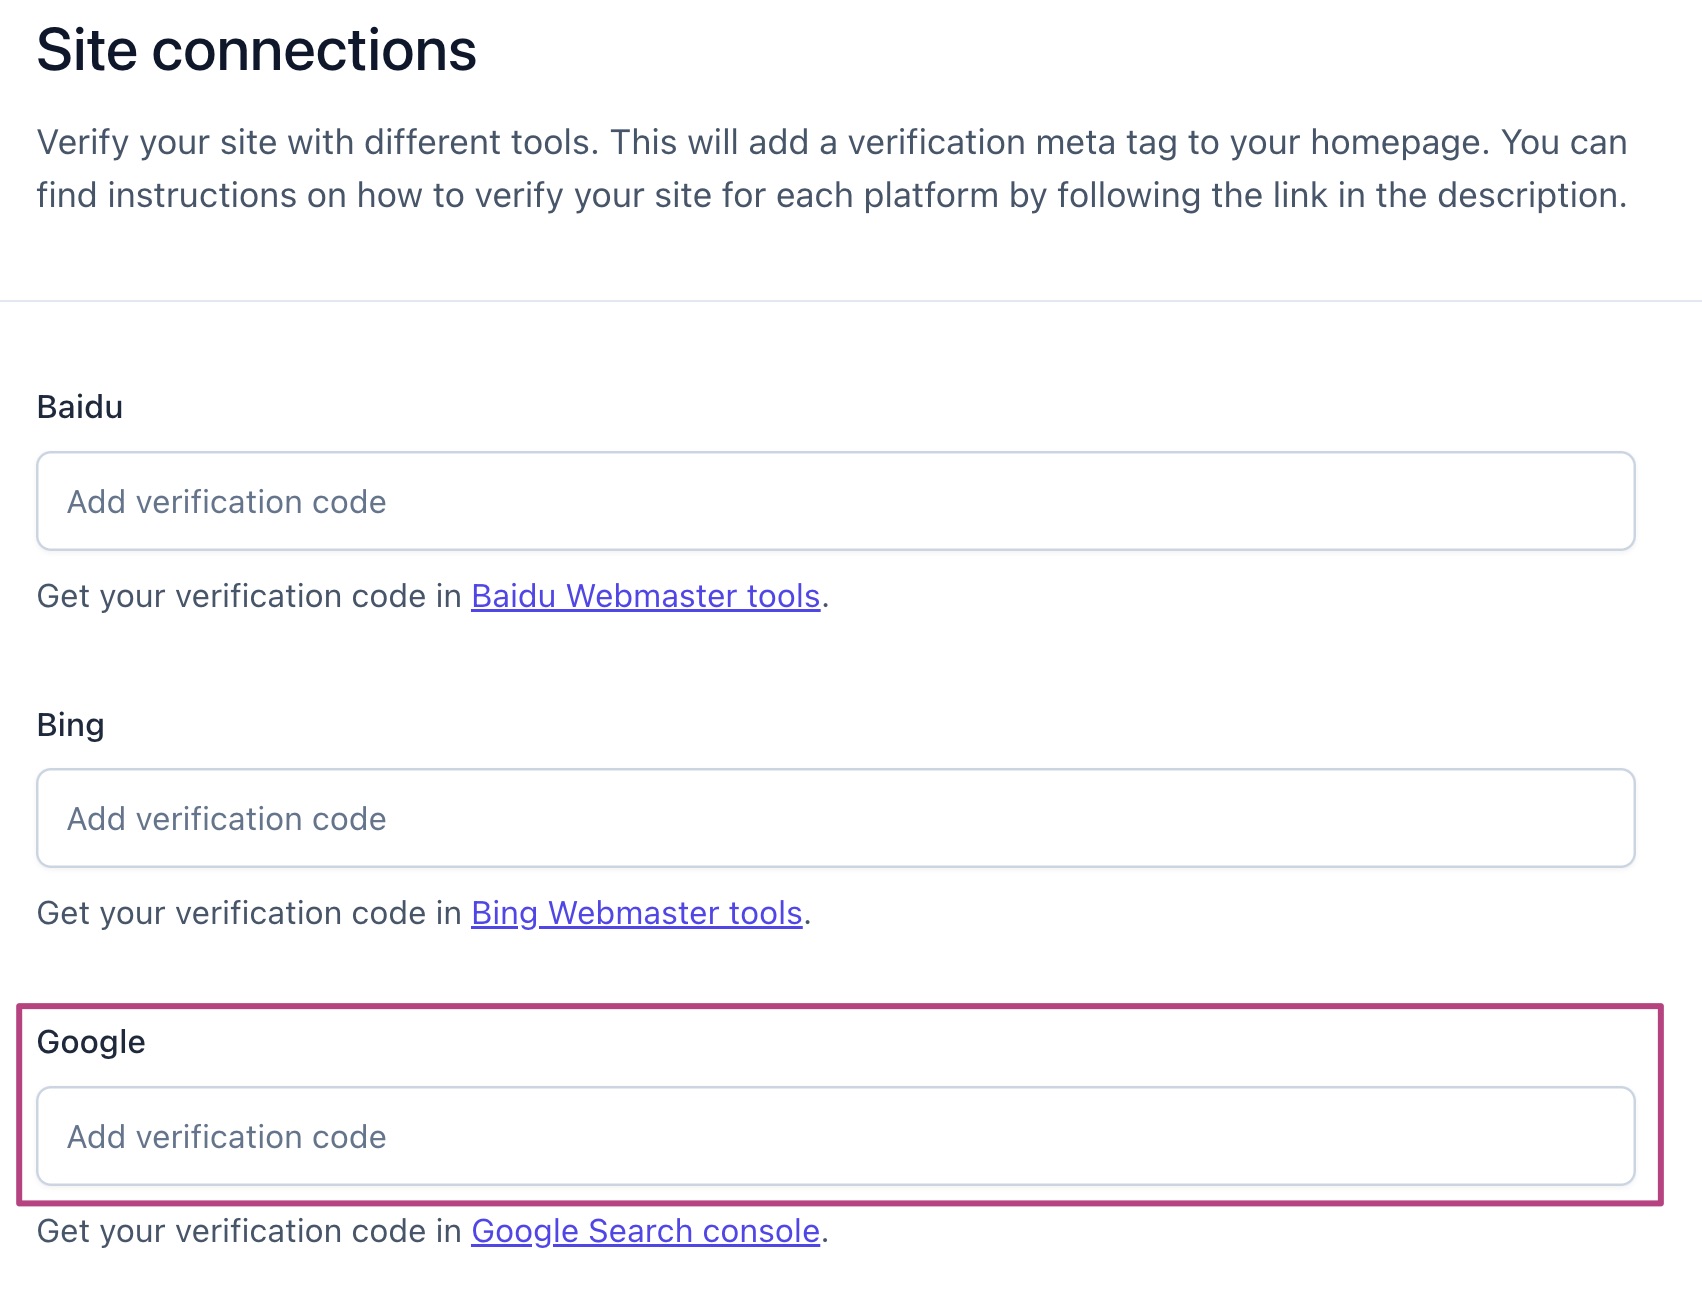Click the Bing field label
This screenshot has height=1296, width=1702.
point(70,725)
